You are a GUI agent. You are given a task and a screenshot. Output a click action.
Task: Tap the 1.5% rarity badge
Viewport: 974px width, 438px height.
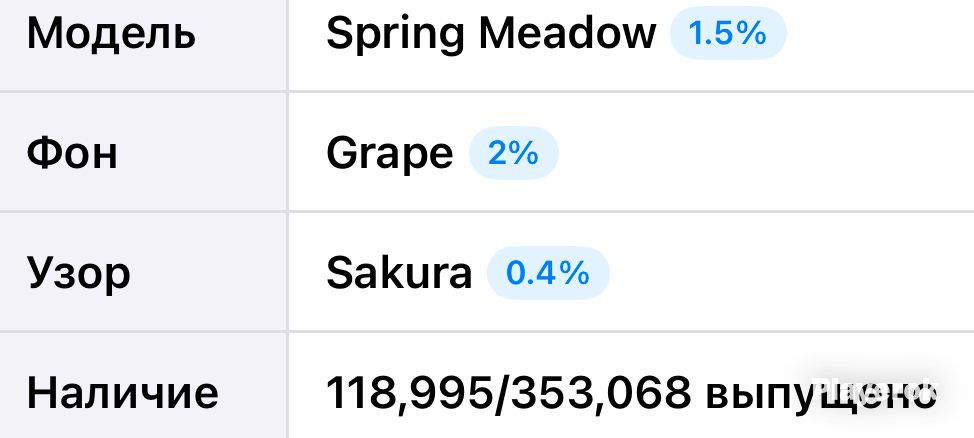pos(728,33)
